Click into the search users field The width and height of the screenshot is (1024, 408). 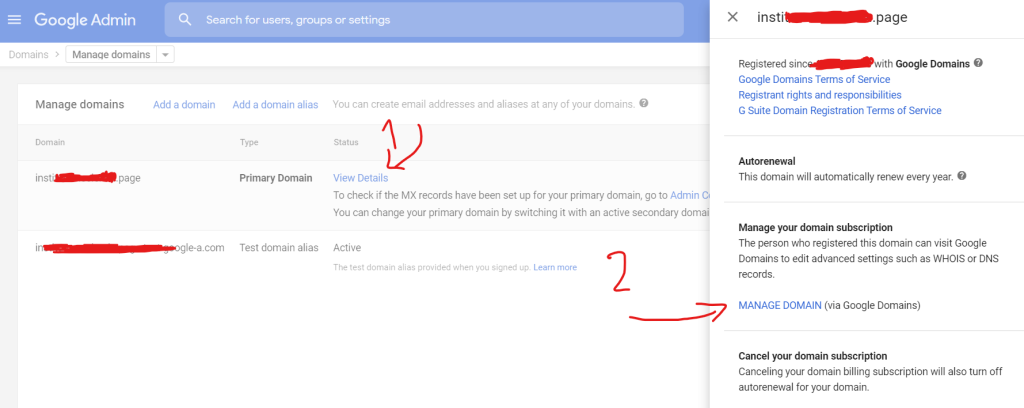[x=424, y=20]
